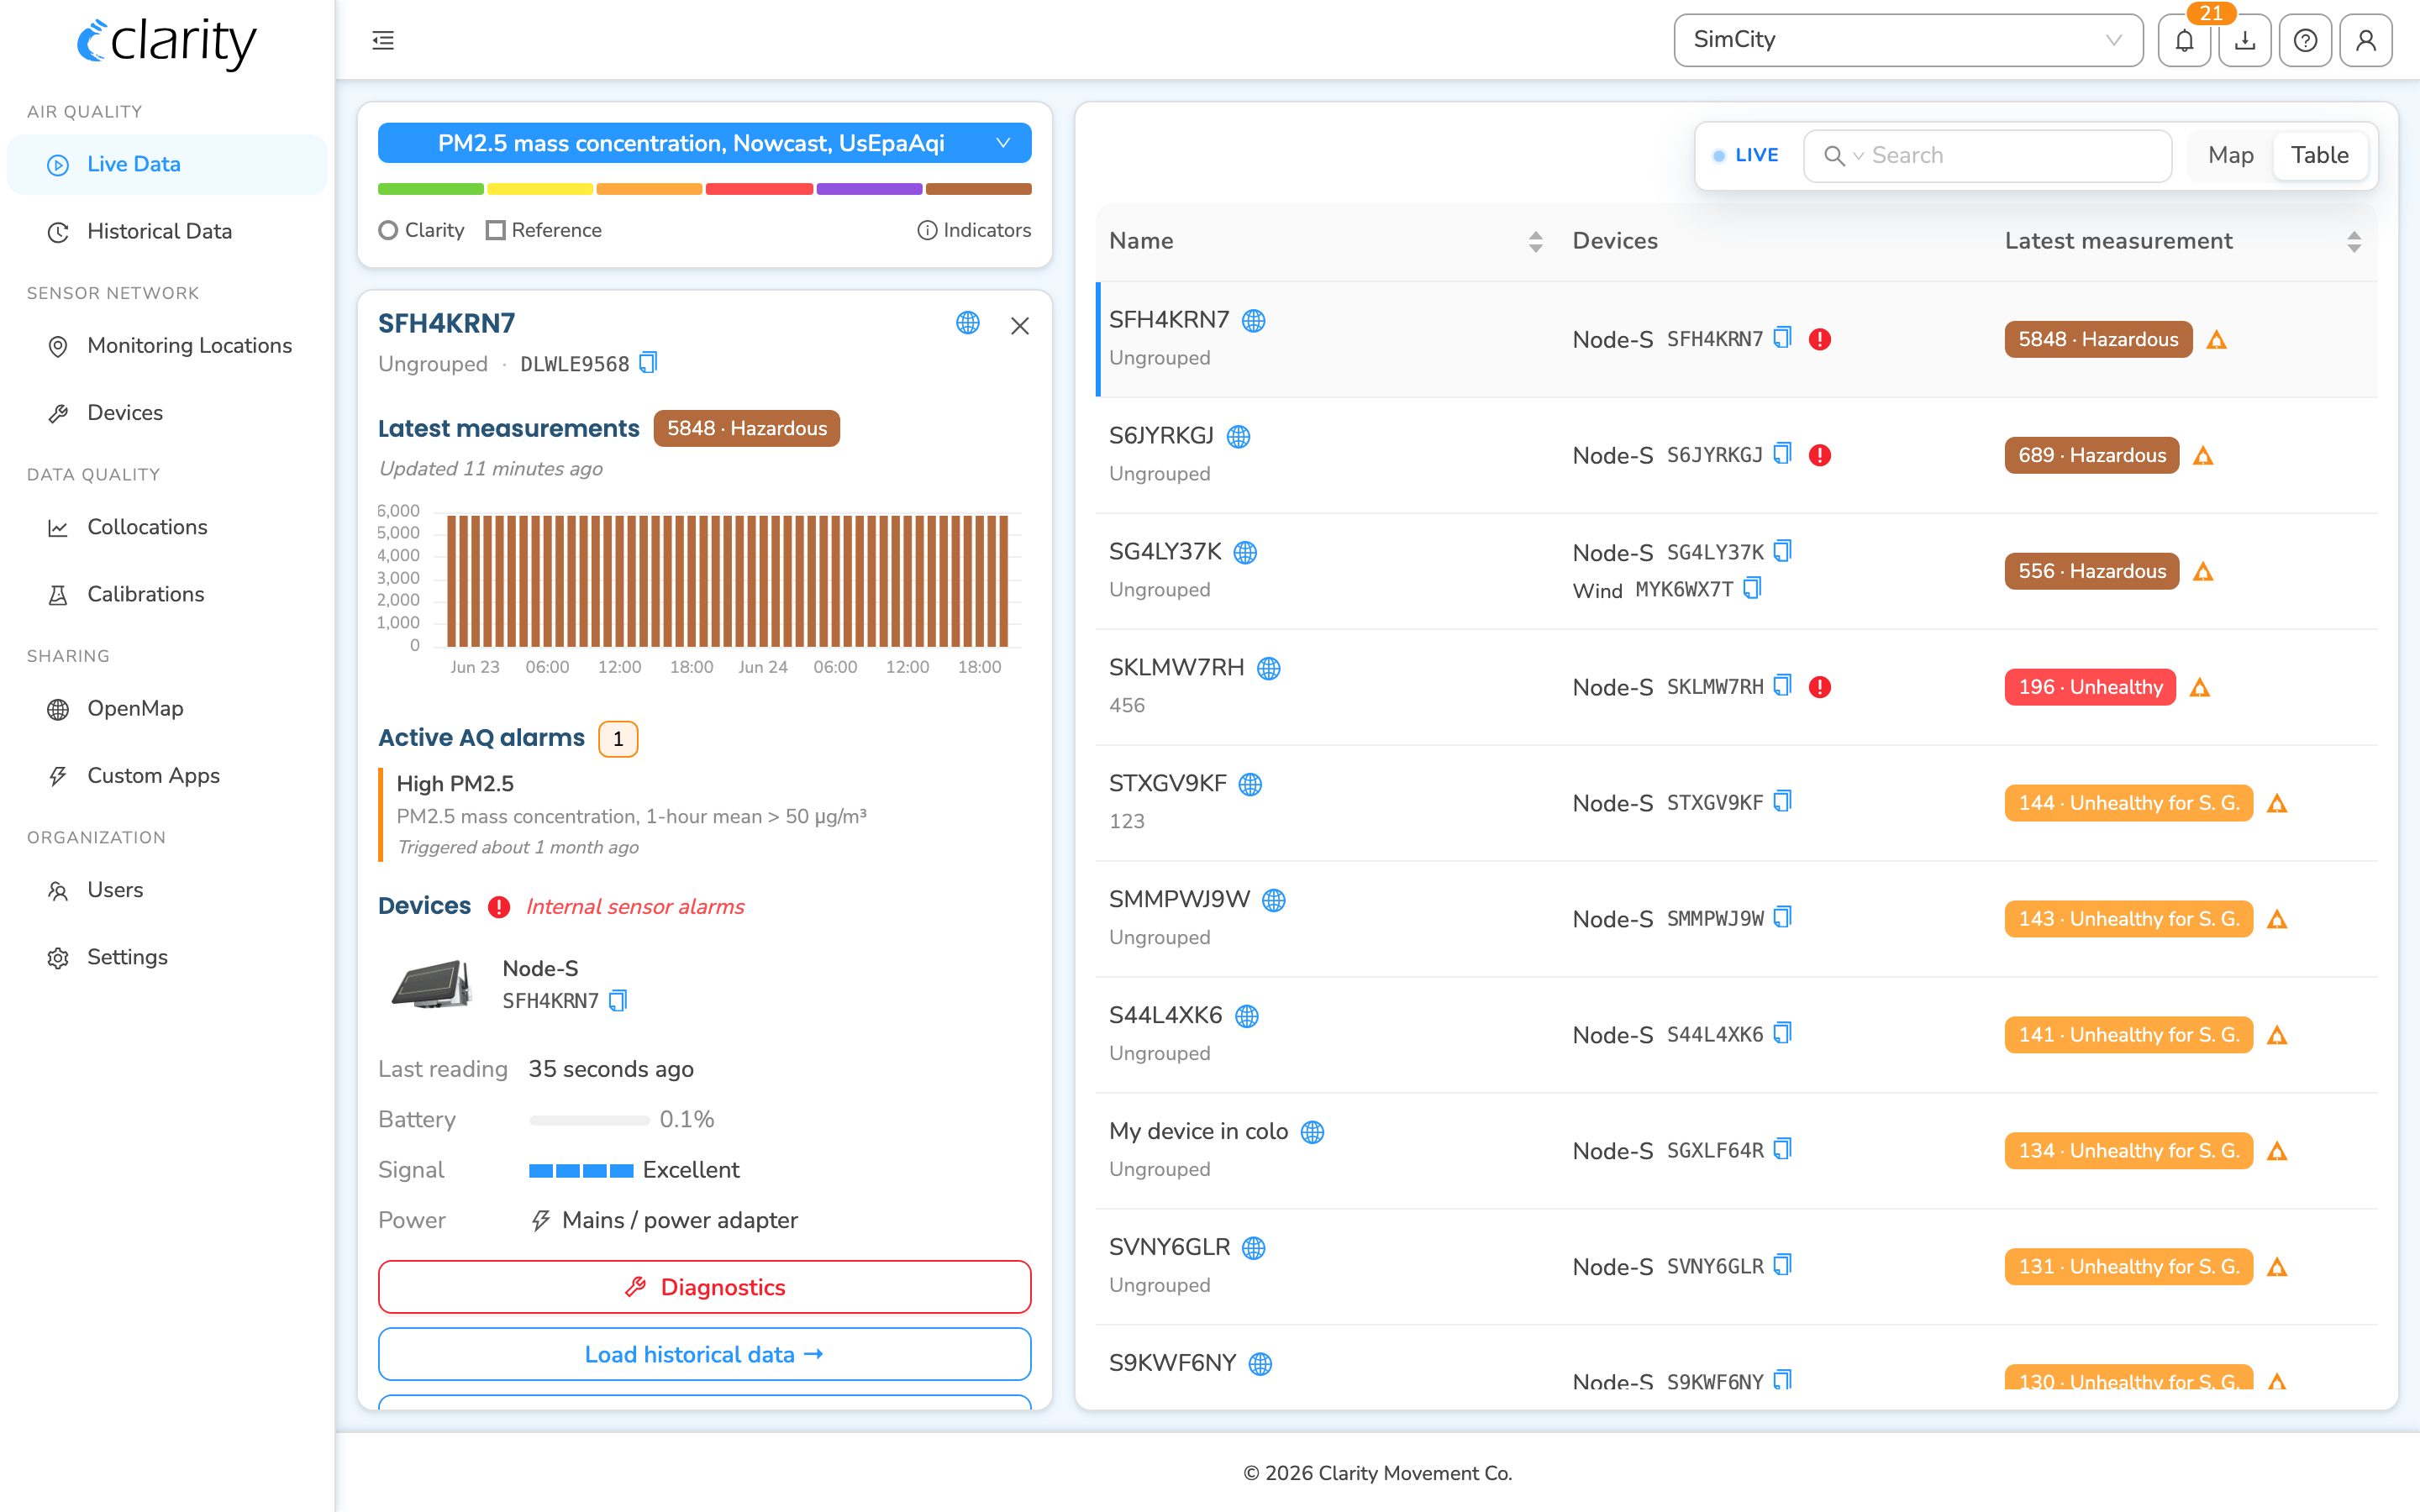2420x1512 pixels.
Task: Open OpenMap sharing page
Action: (167, 708)
